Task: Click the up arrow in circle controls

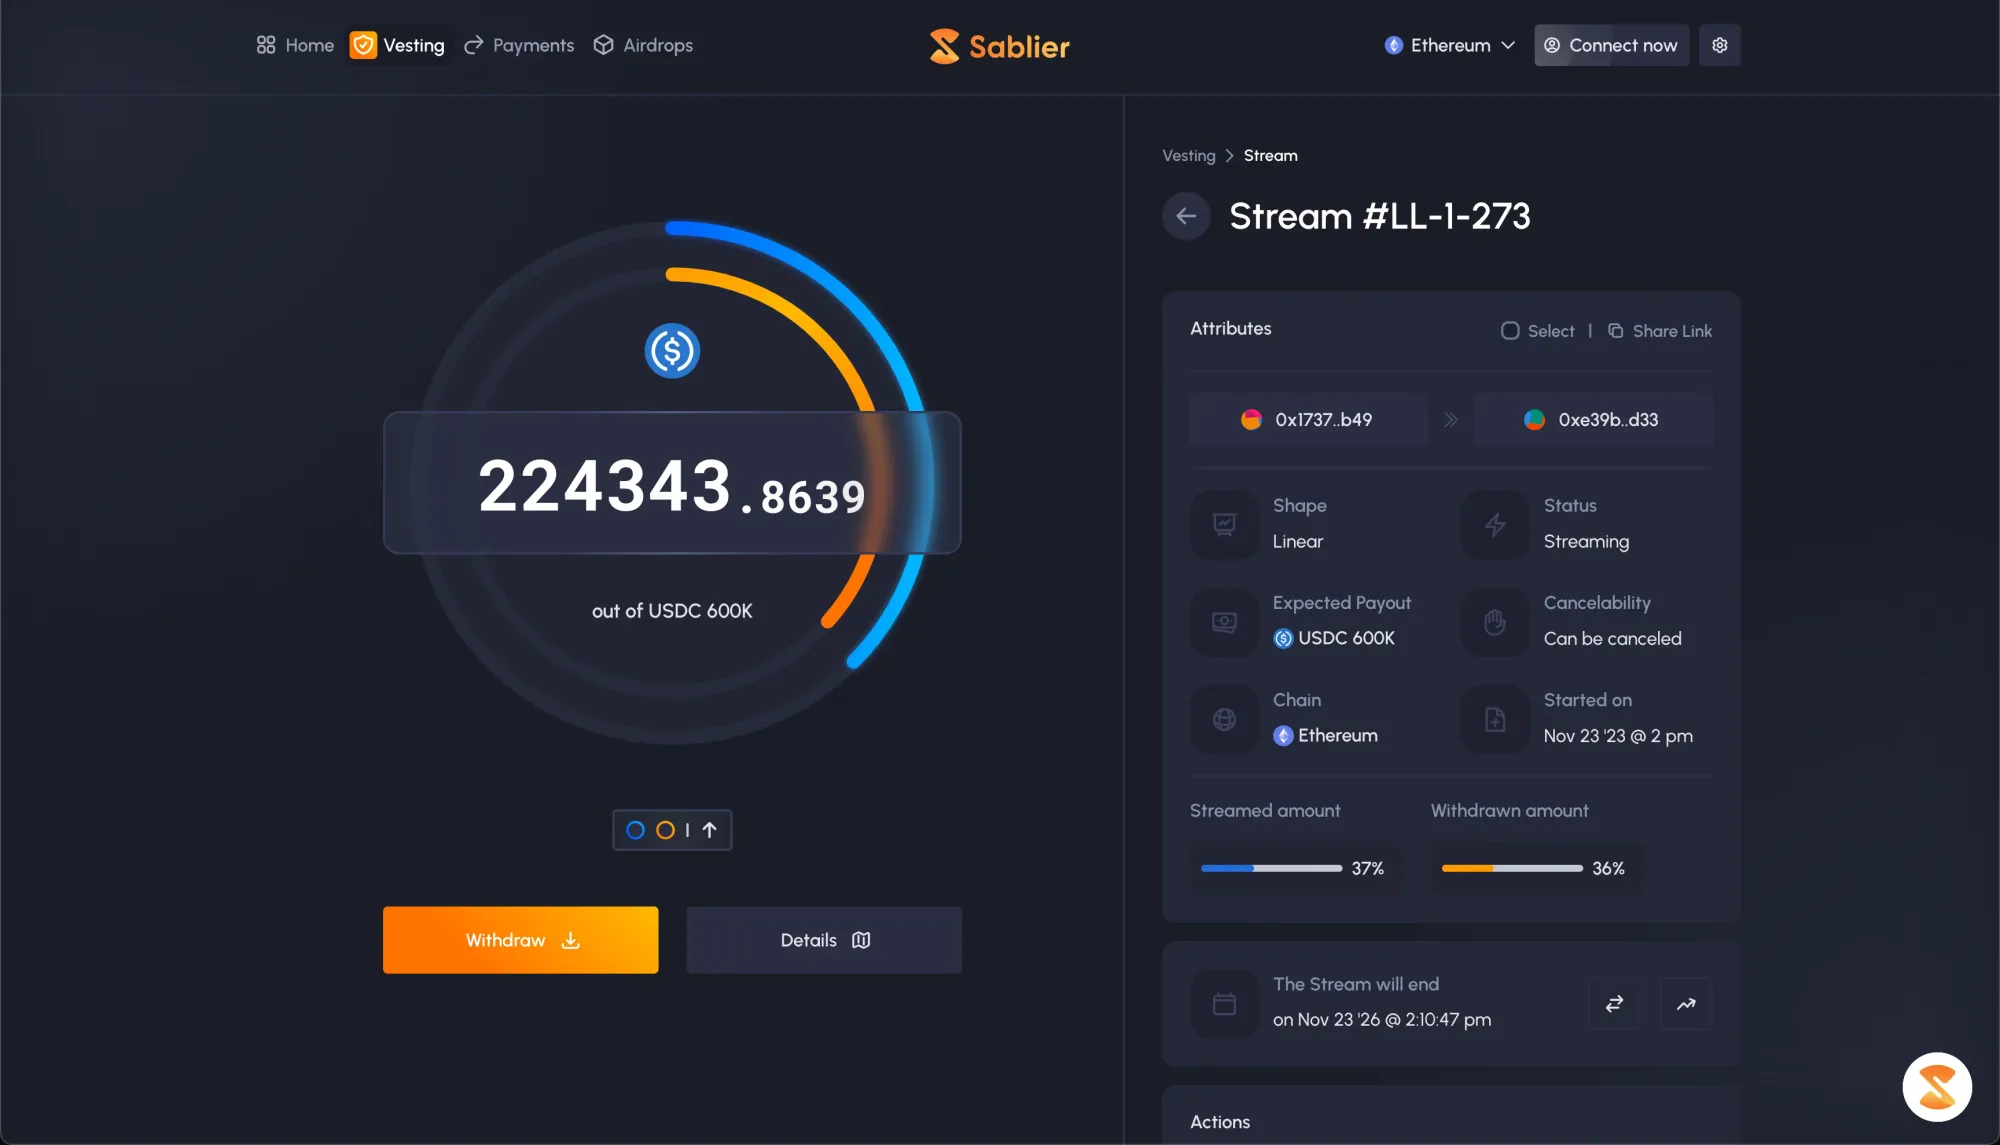Action: point(710,830)
